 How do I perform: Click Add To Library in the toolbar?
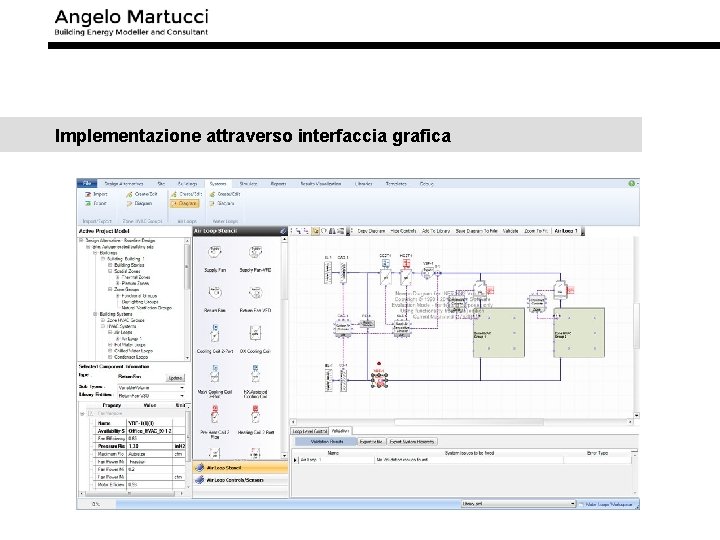(x=436, y=231)
